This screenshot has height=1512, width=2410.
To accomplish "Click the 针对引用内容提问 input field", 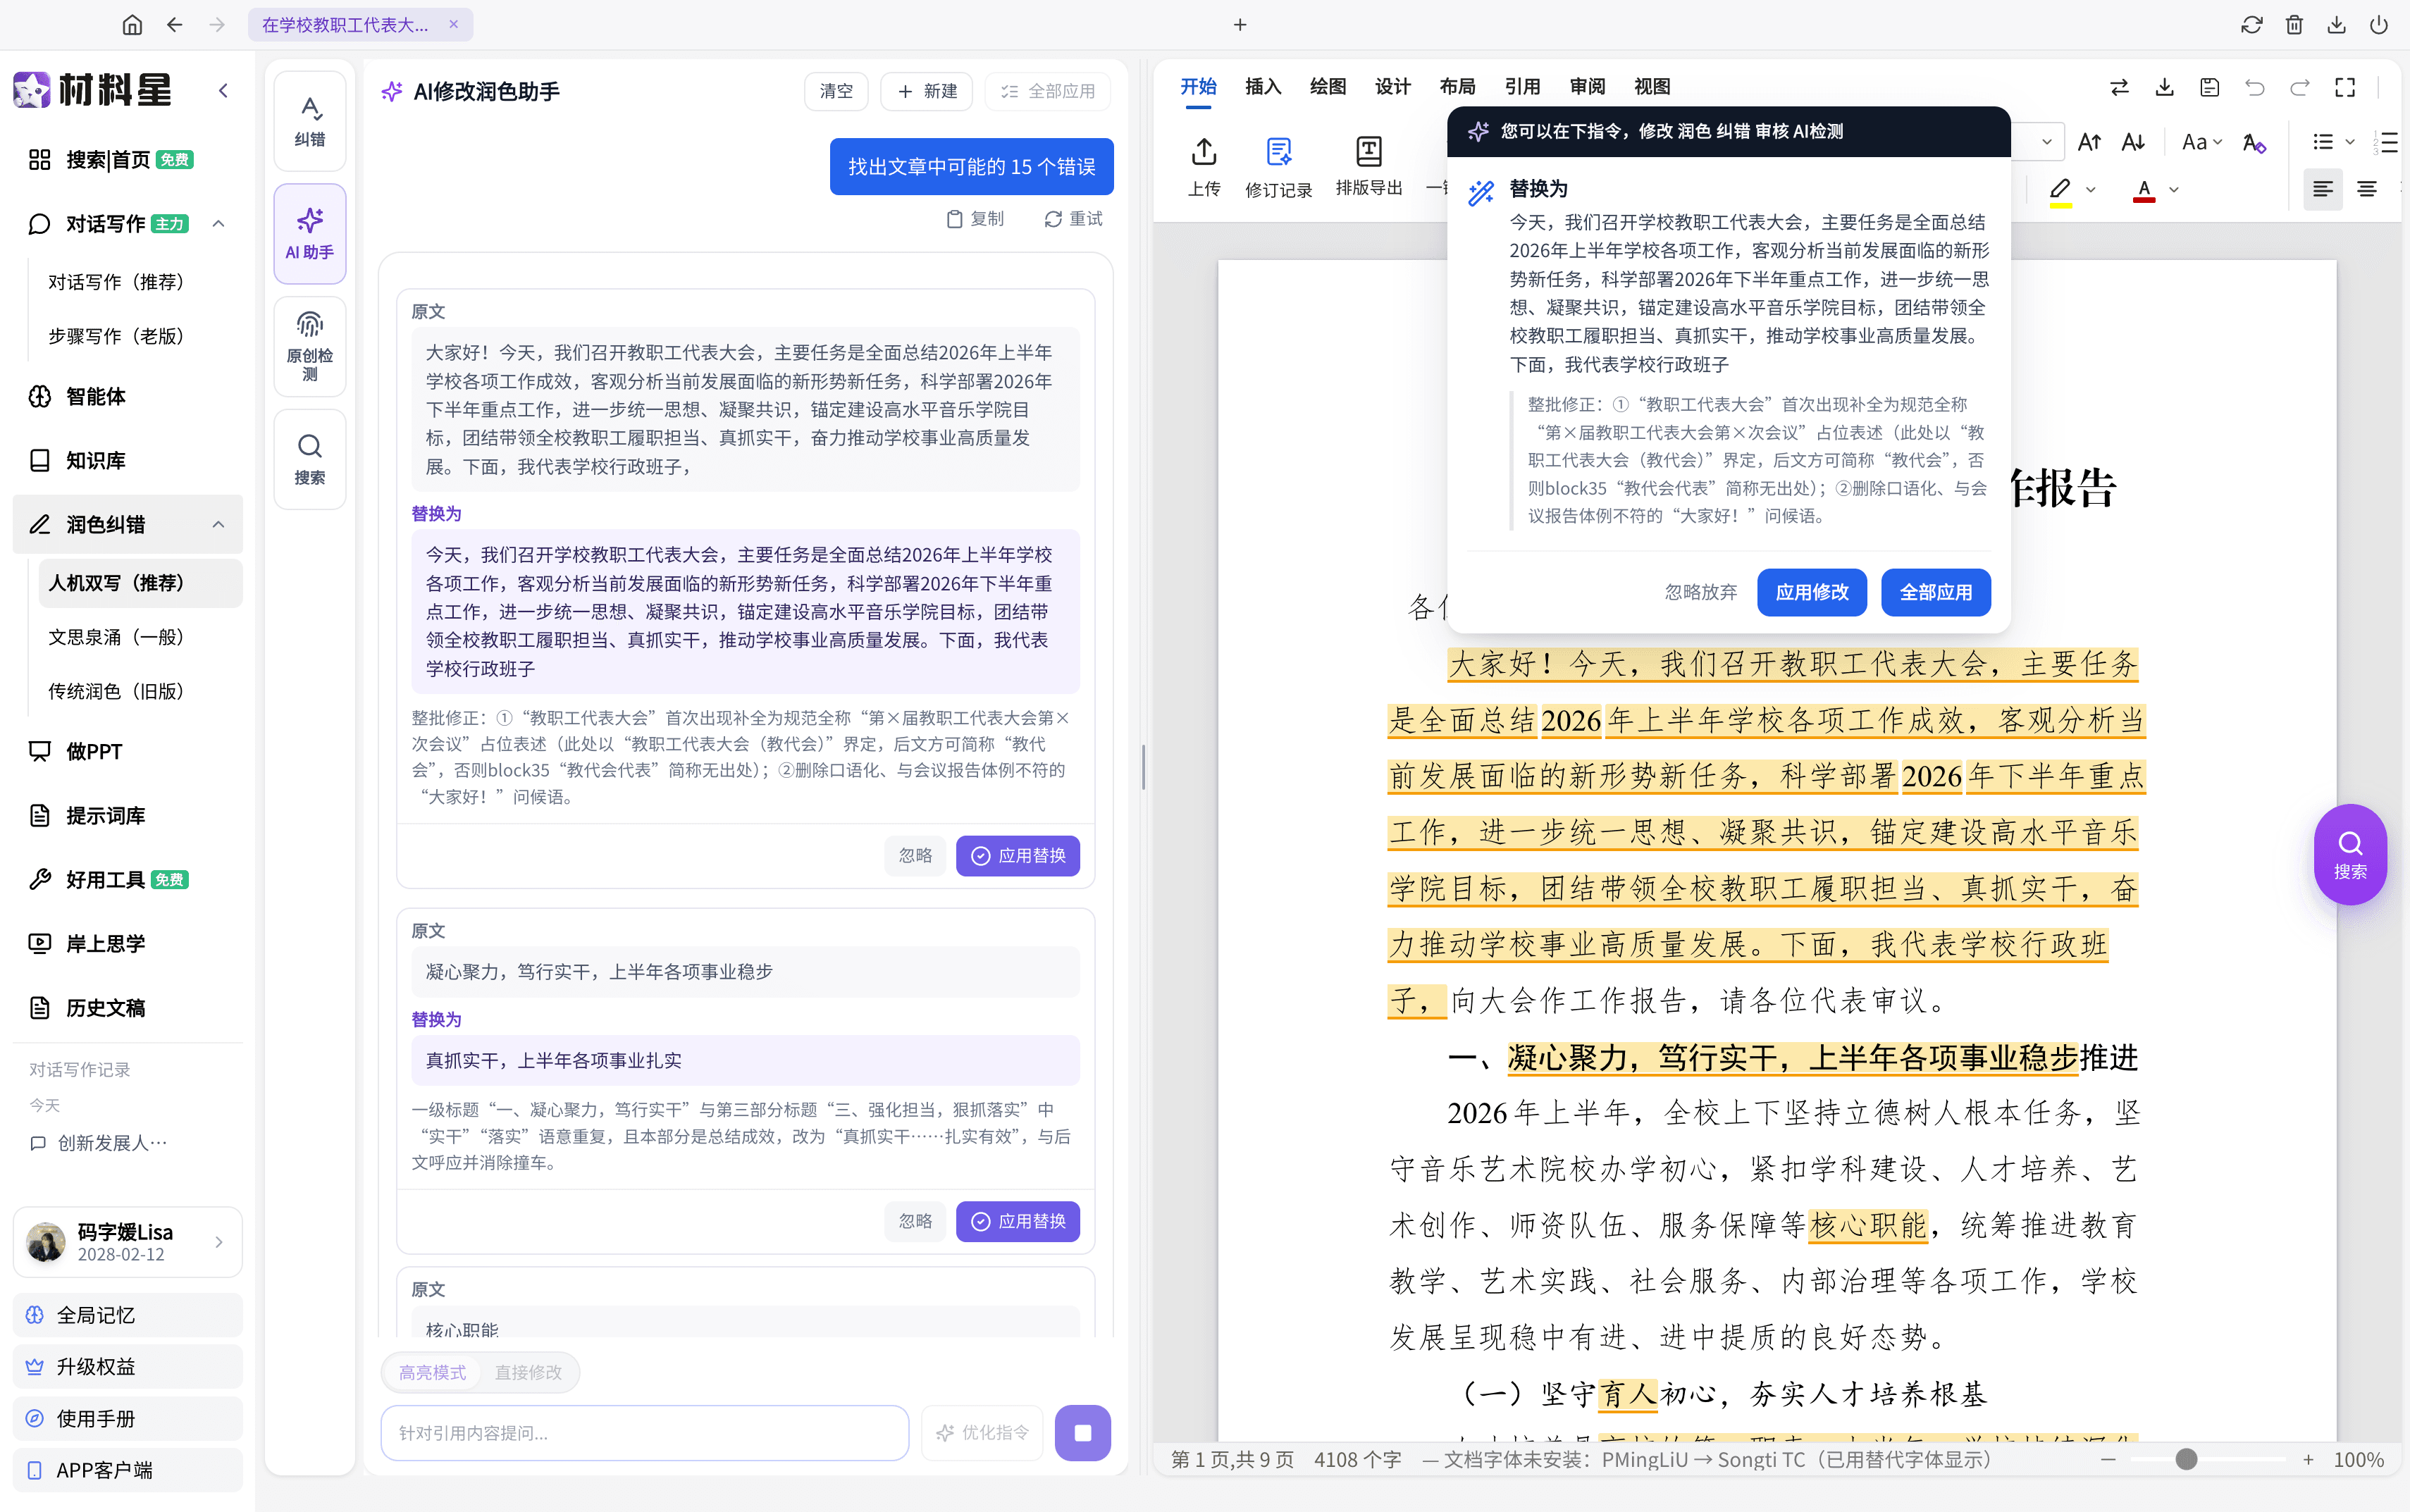I will pyautogui.click(x=644, y=1432).
